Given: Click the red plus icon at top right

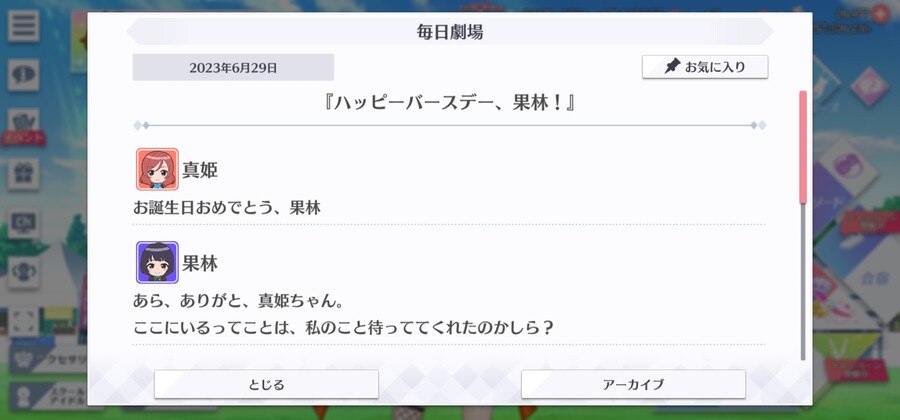Looking at the screenshot, I should pyautogui.click(x=880, y=13).
